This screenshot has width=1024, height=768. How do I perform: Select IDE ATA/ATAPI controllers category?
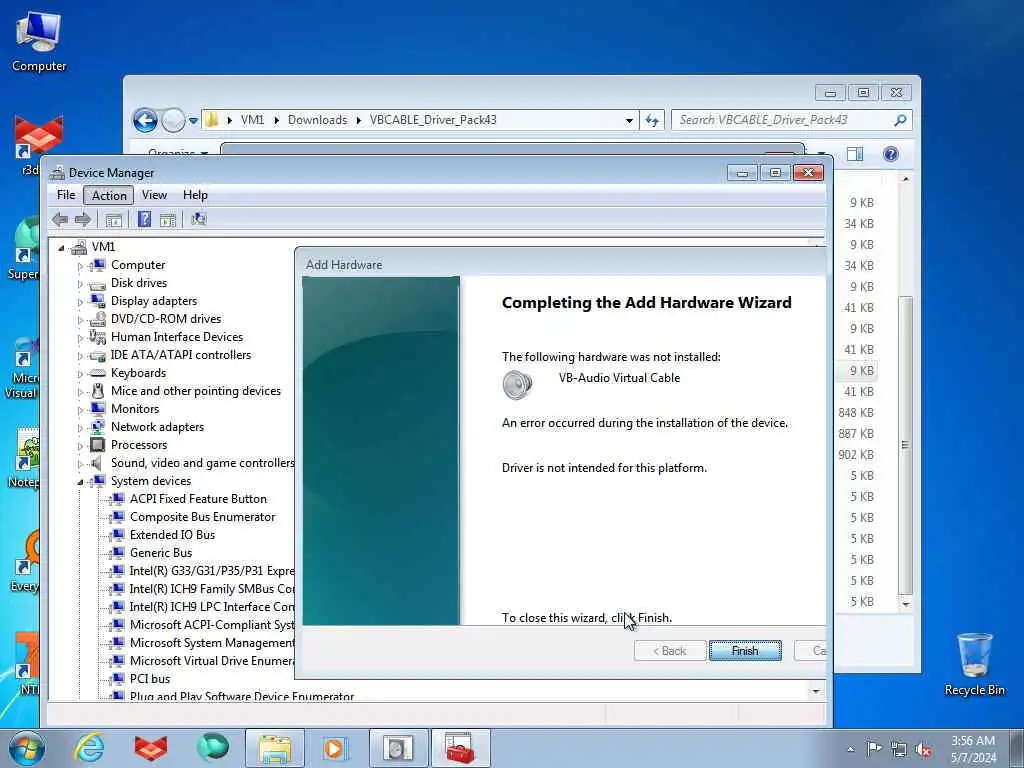(x=180, y=355)
